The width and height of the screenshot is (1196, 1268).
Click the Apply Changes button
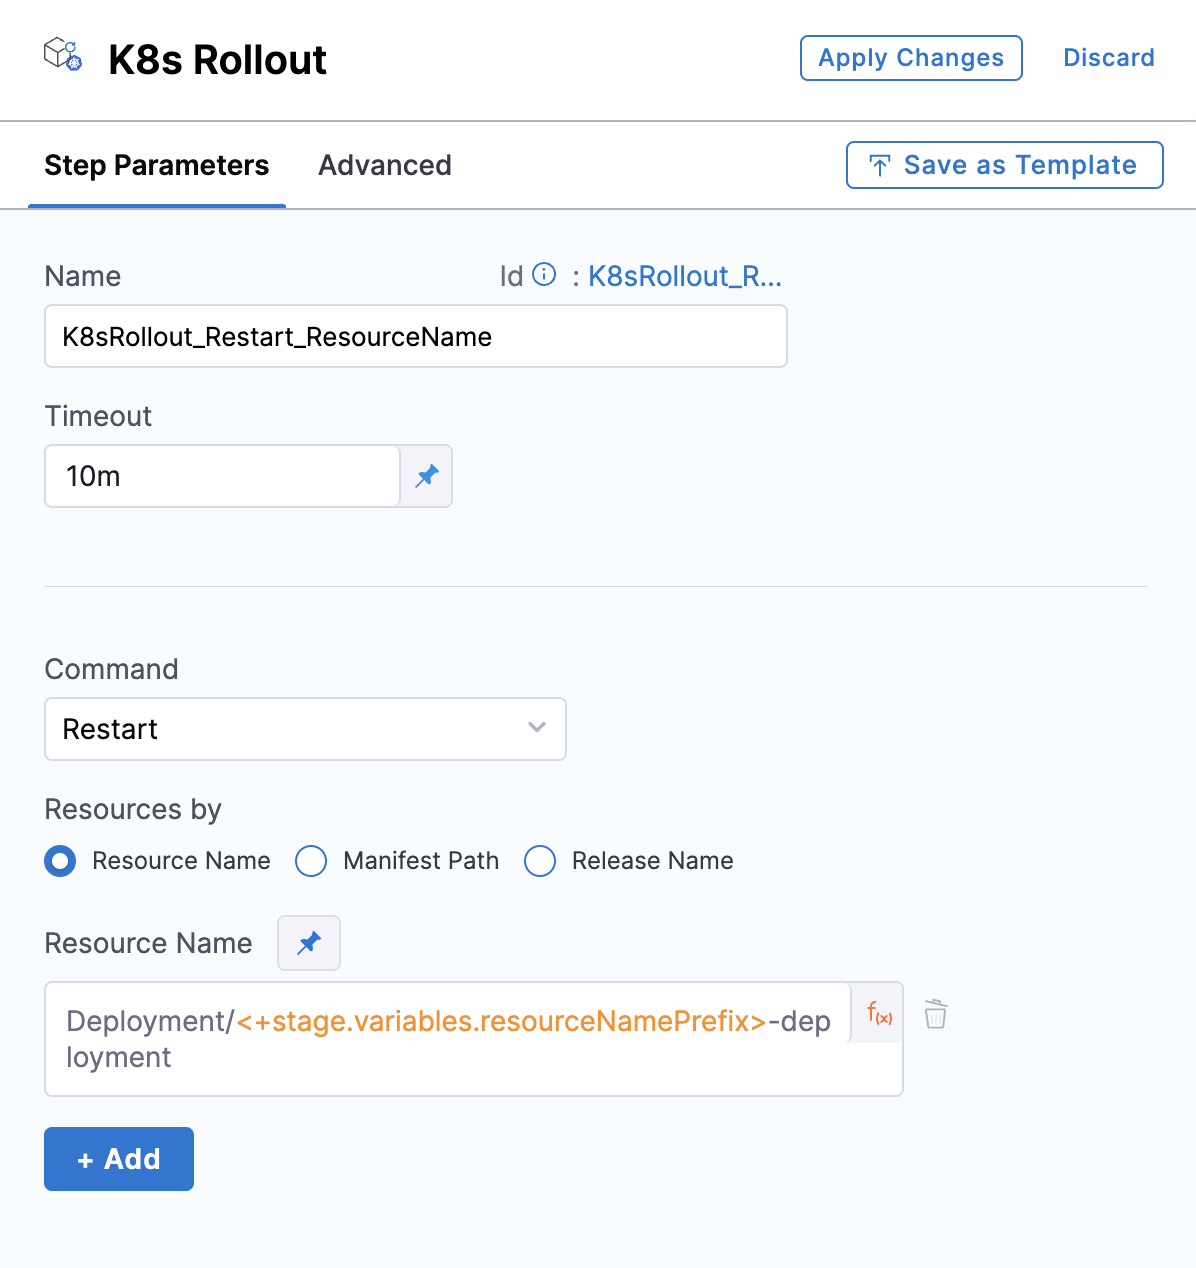point(911,58)
